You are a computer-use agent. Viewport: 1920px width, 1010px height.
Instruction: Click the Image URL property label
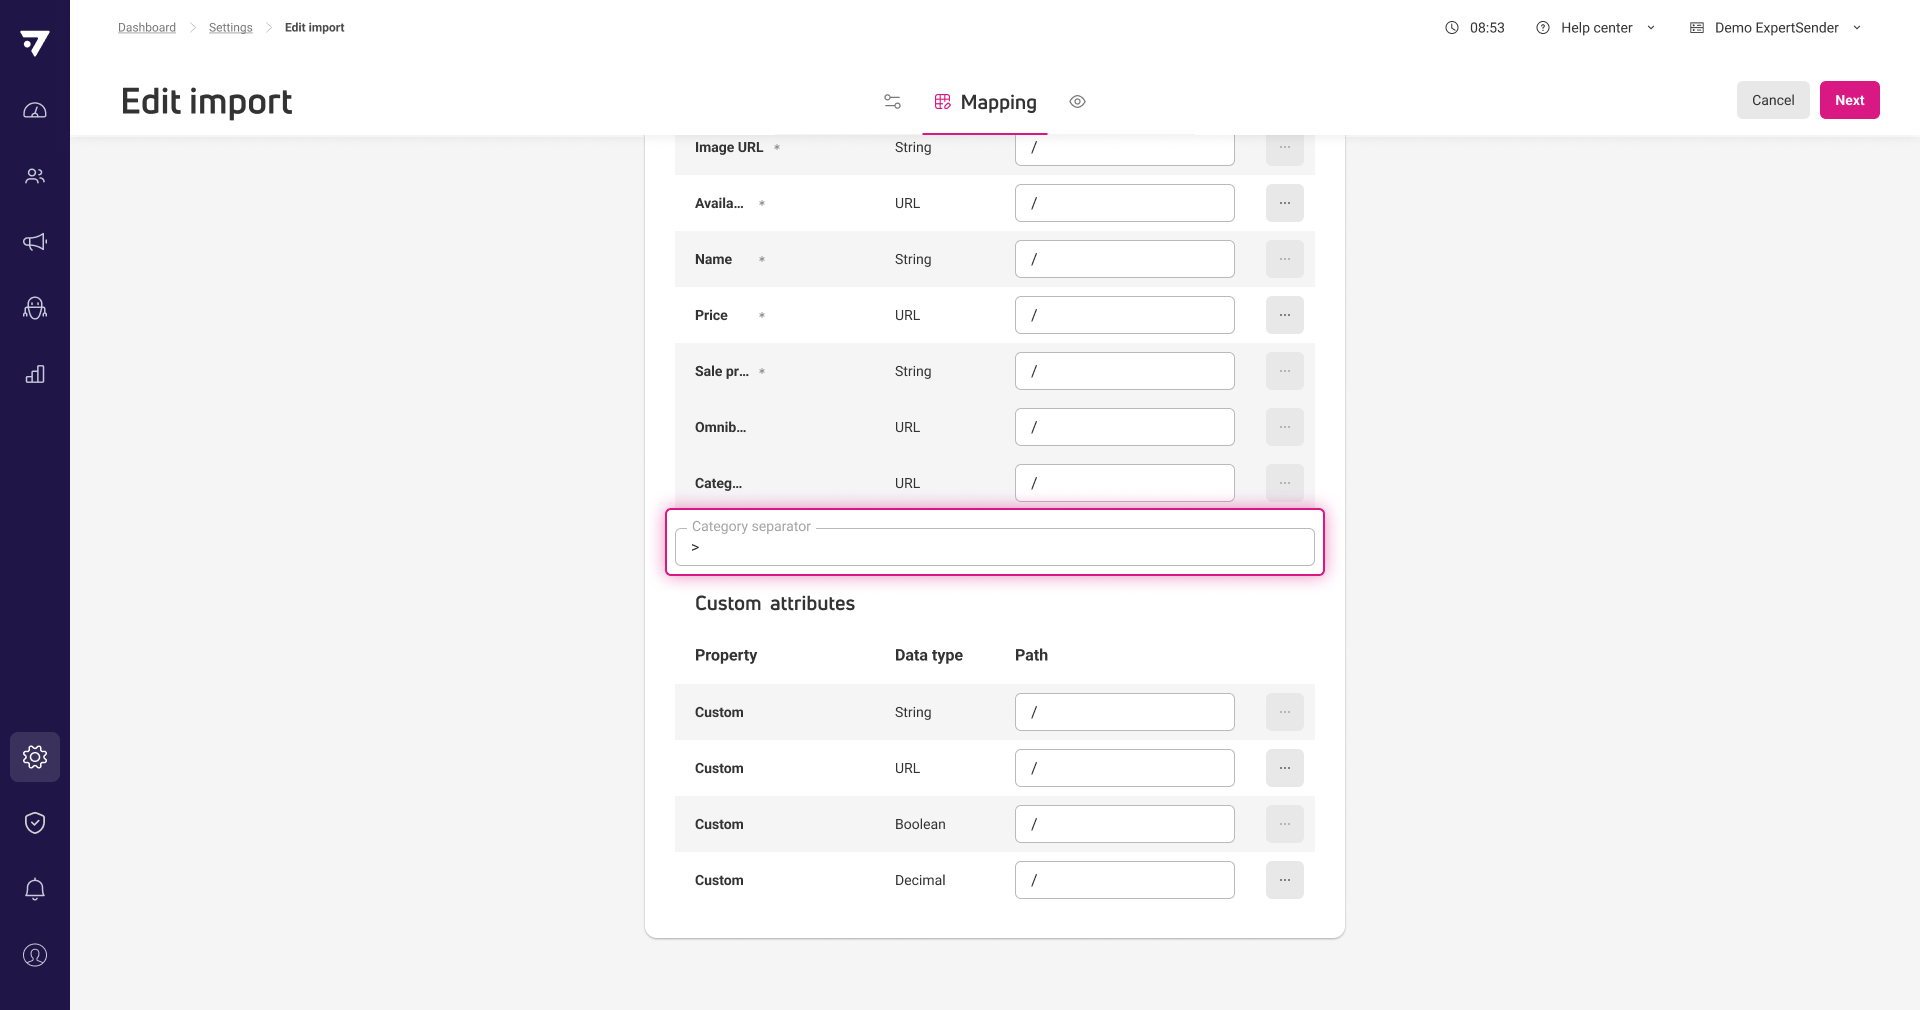pos(729,147)
